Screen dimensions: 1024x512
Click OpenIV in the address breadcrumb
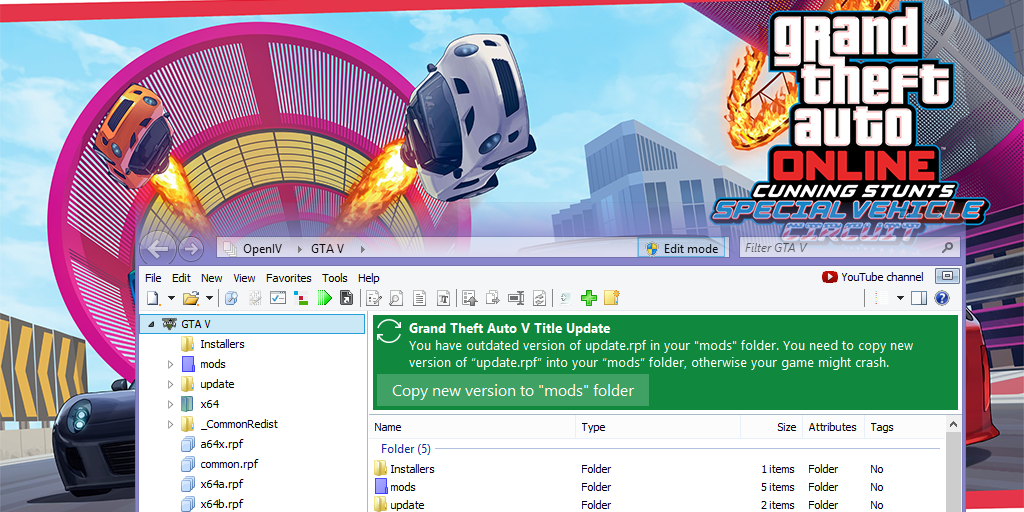point(265,249)
